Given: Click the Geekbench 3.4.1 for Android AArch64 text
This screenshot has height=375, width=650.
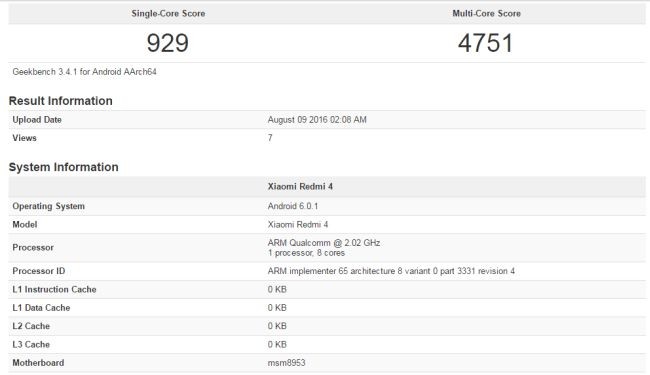Looking at the screenshot, I should point(85,72).
